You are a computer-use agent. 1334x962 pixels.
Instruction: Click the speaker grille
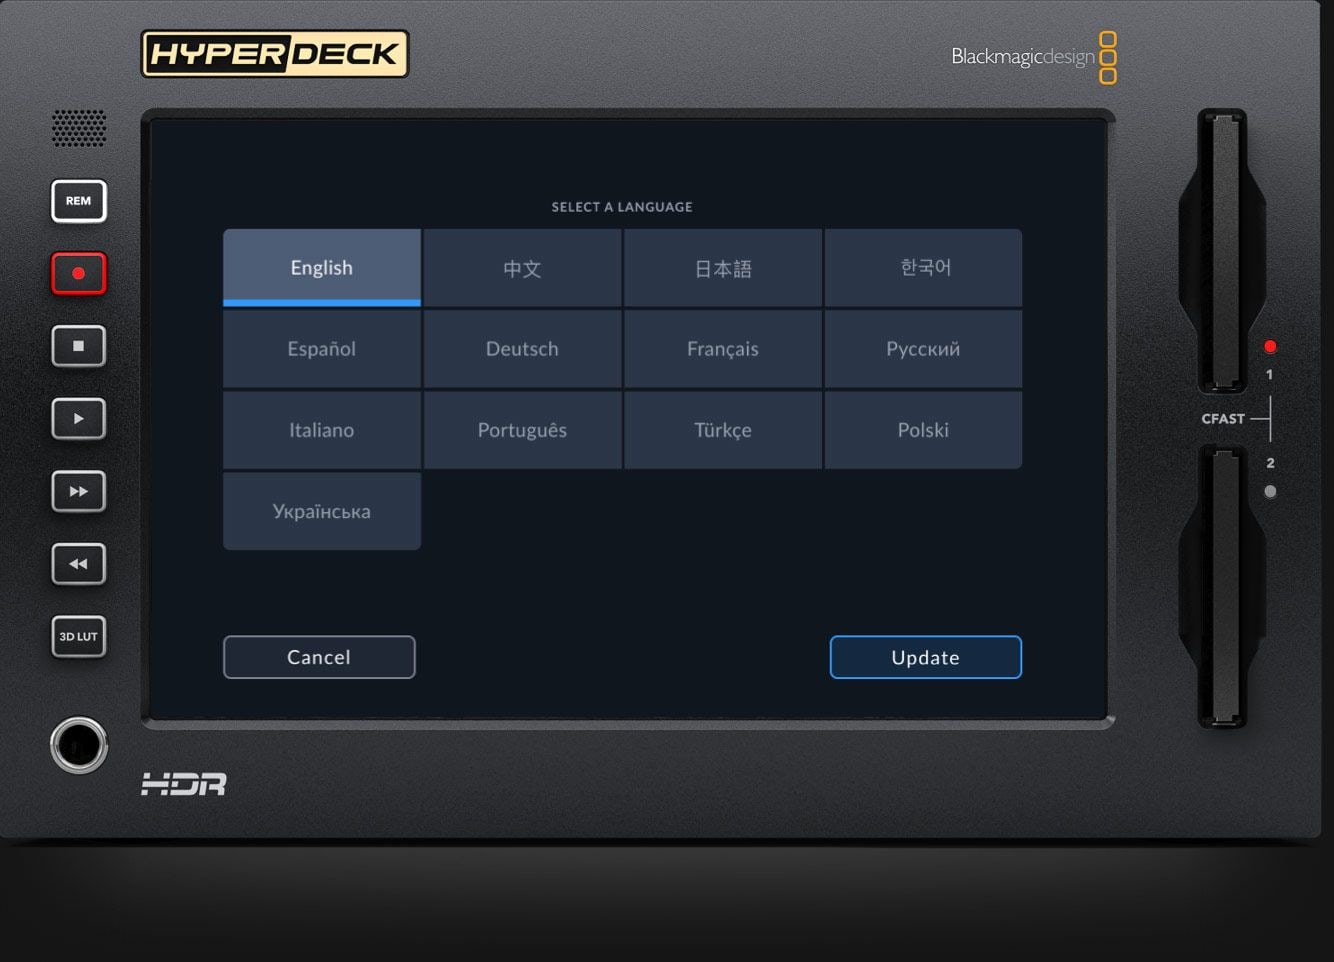tap(79, 128)
